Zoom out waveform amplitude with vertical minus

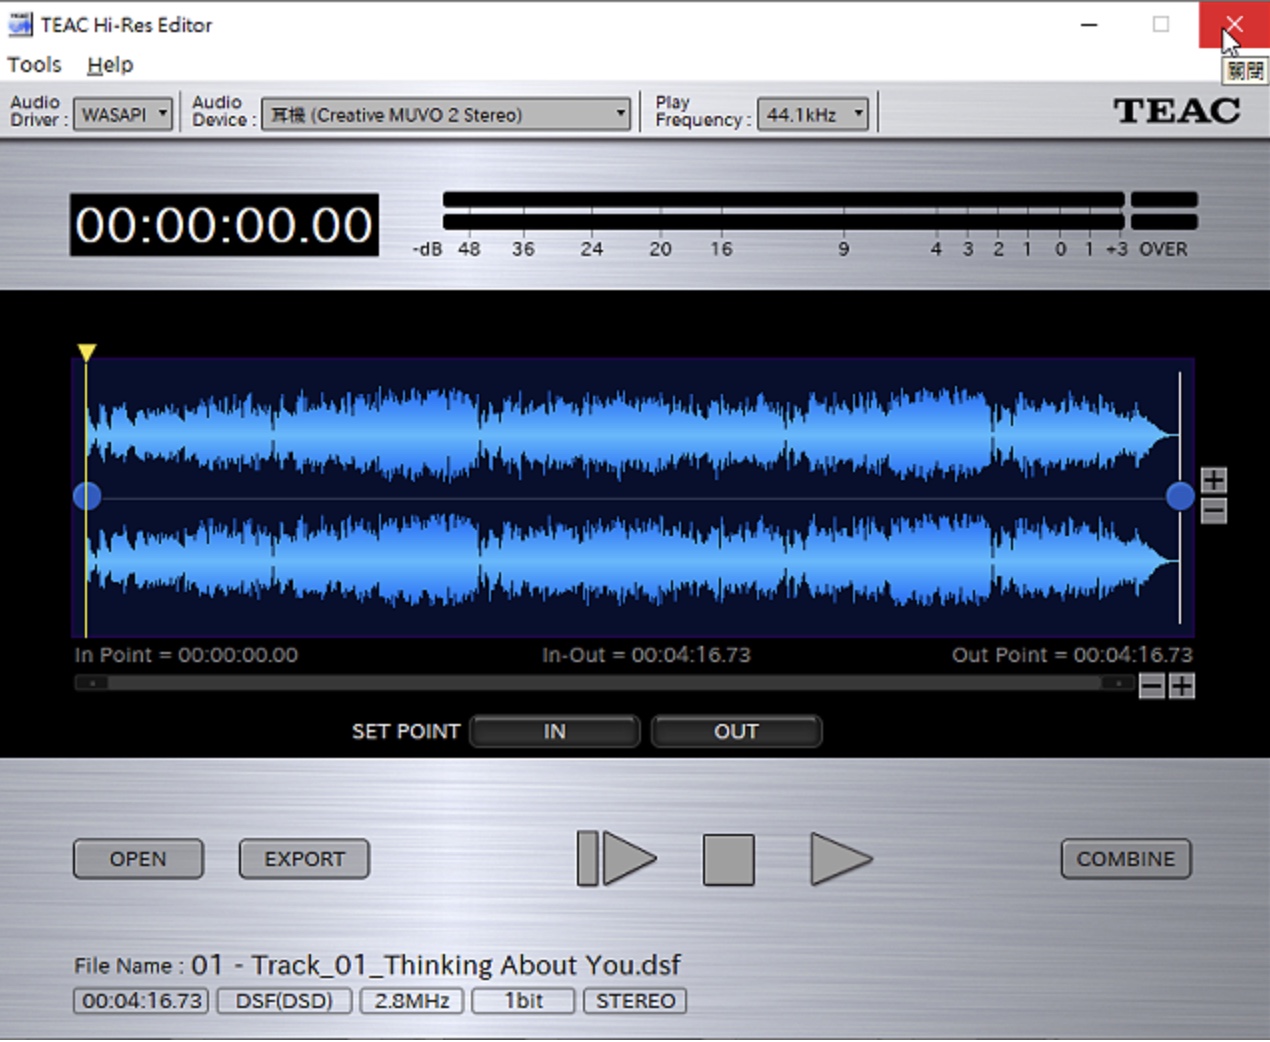pyautogui.click(x=1214, y=511)
